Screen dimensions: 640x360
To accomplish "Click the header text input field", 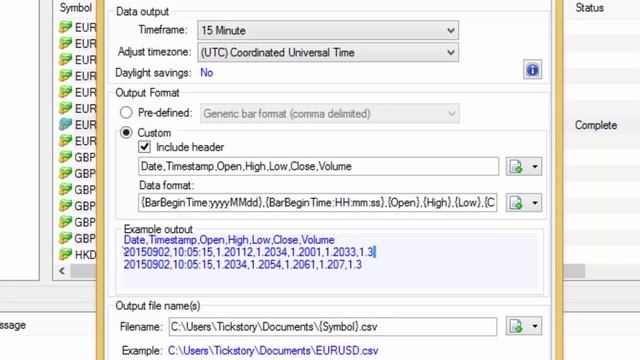I will (x=318, y=167).
